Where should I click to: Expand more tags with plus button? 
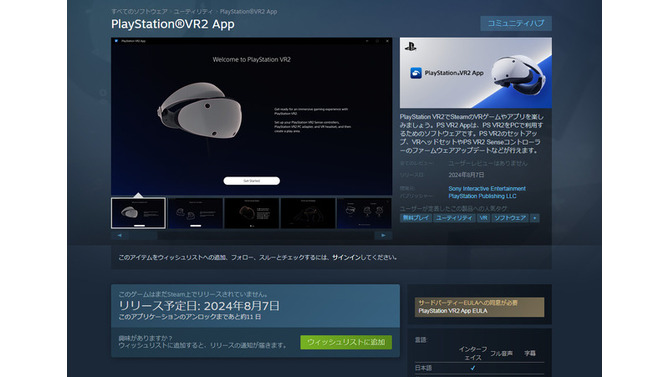(535, 218)
